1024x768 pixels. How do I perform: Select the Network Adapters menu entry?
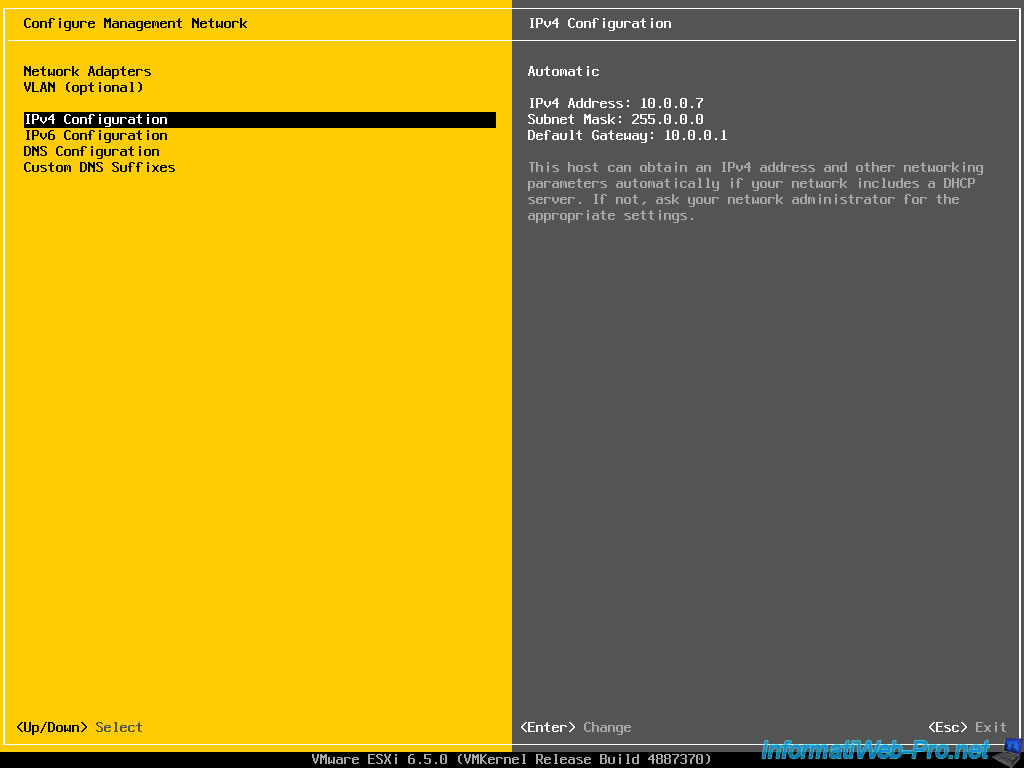(x=87, y=71)
